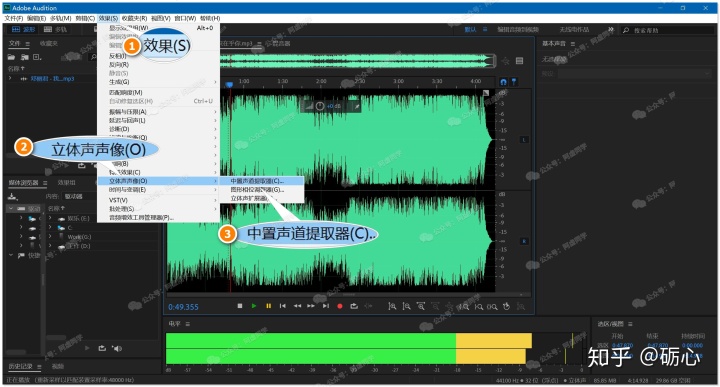
Task: Click the zoom-to-selection icon near the hand icon
Action: click(x=492, y=307)
